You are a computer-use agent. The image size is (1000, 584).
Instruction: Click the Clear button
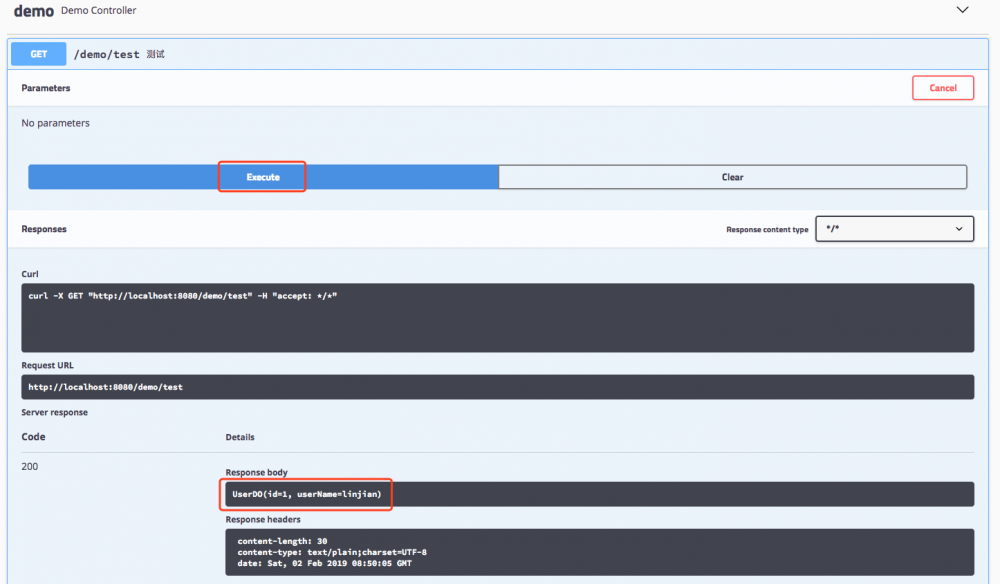click(732, 176)
